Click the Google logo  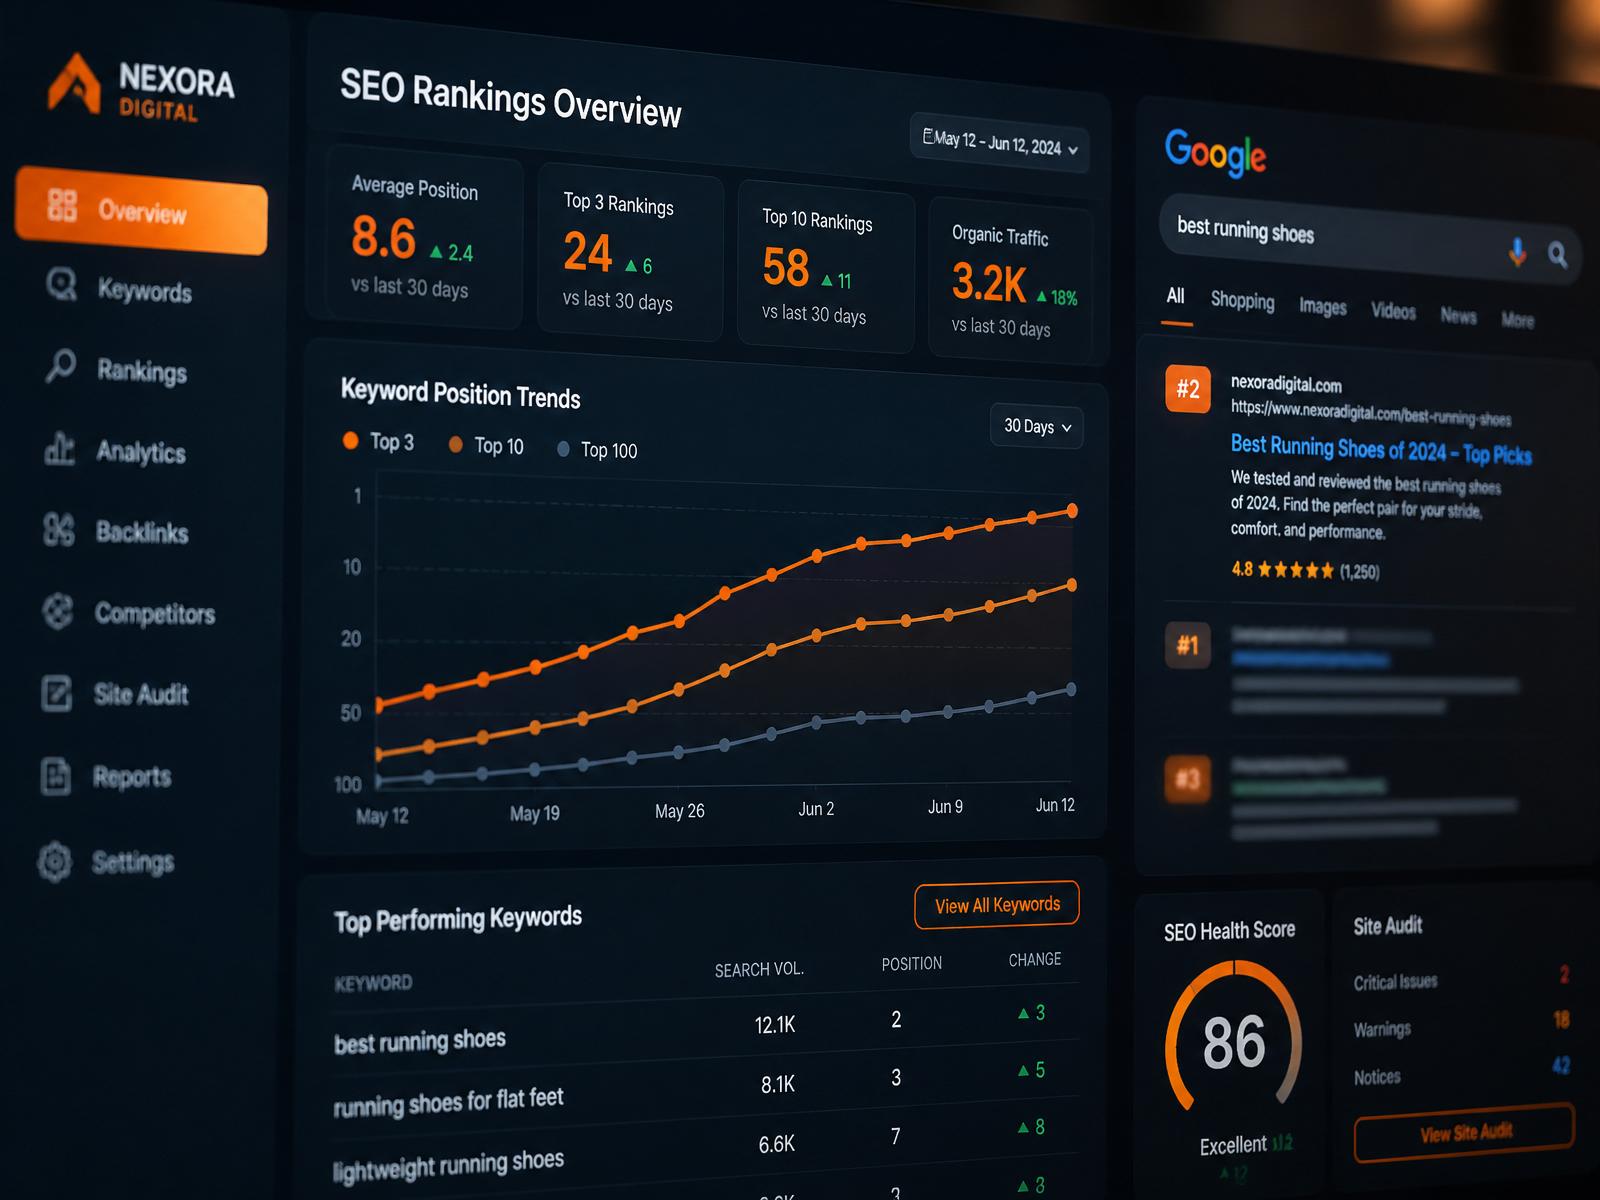1216,153
